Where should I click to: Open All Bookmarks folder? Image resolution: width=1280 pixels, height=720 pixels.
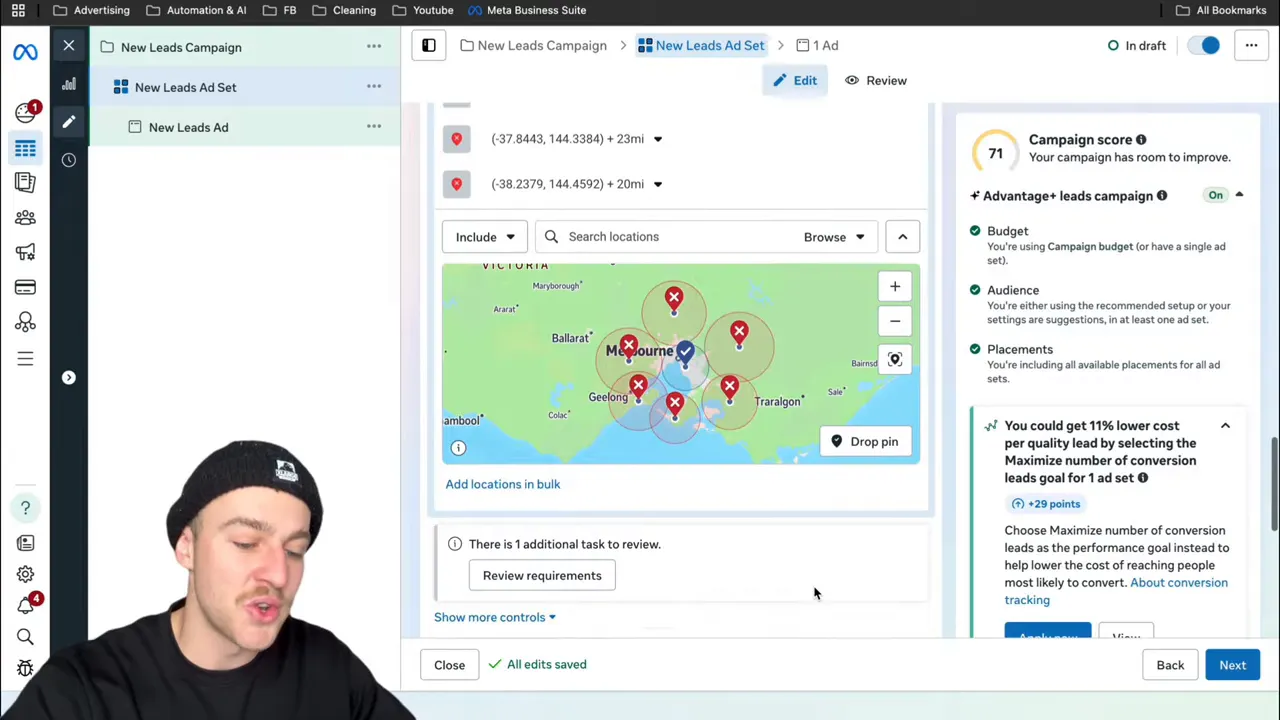(1221, 10)
